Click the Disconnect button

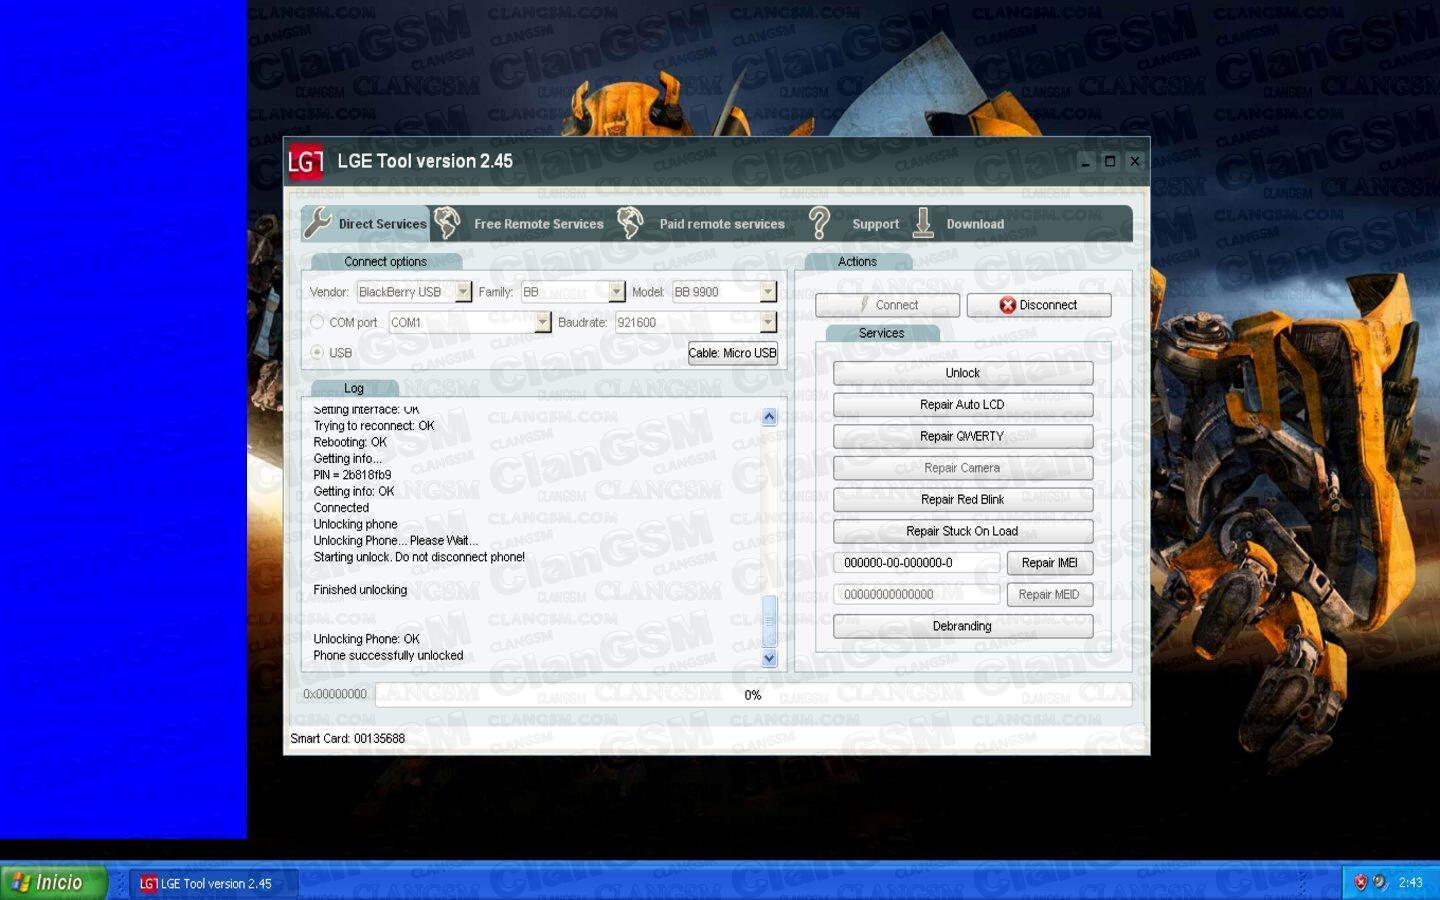click(x=1039, y=305)
